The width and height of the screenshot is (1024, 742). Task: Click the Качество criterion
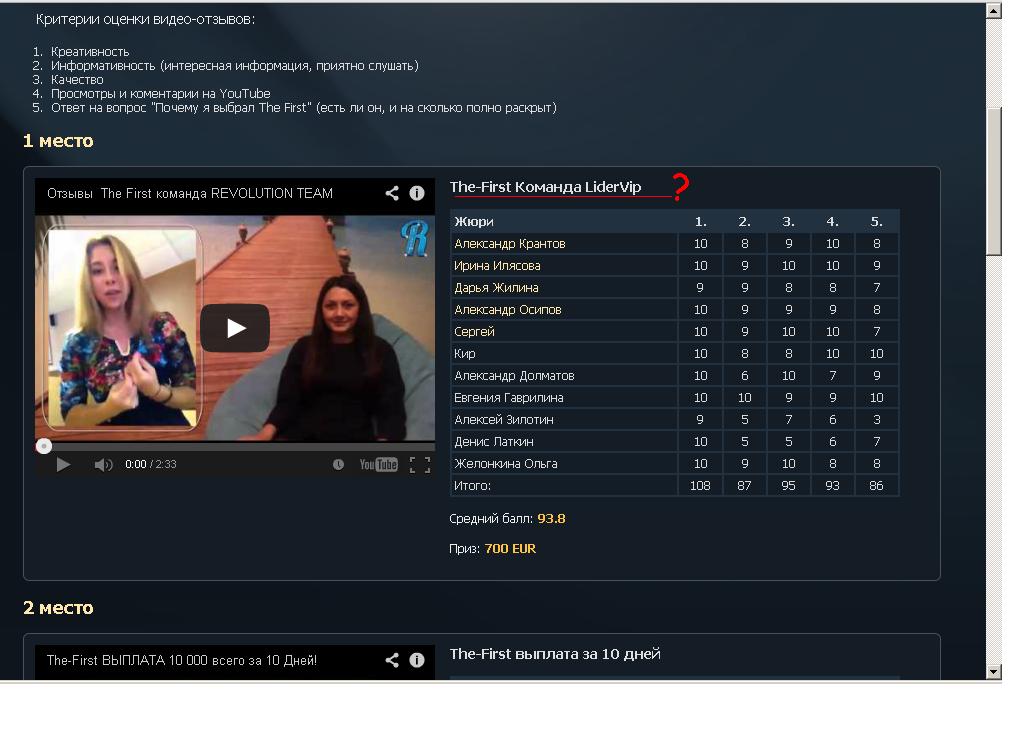tap(77, 80)
